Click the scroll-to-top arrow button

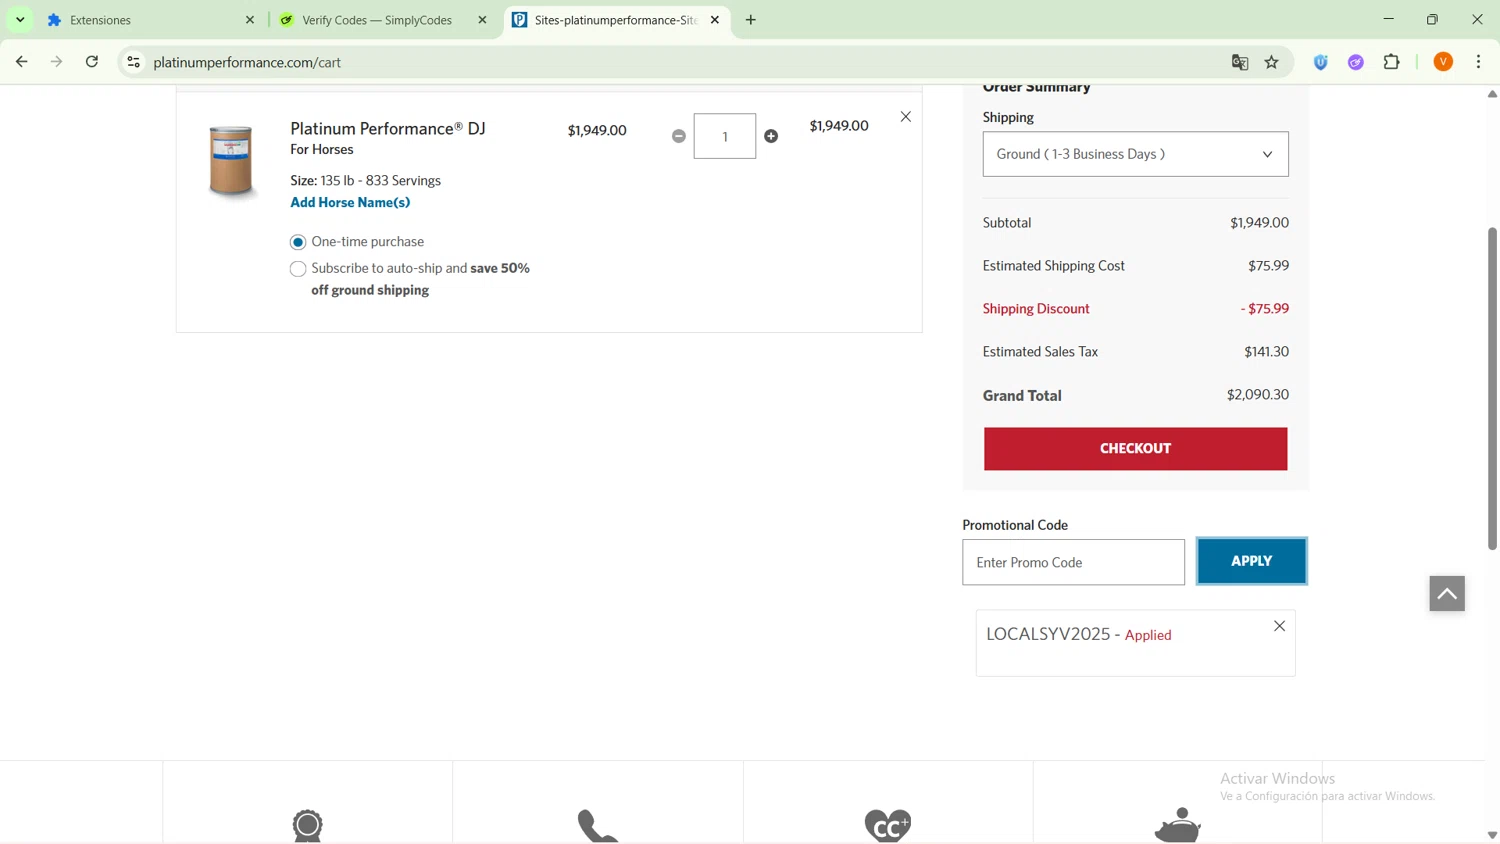[1447, 593]
